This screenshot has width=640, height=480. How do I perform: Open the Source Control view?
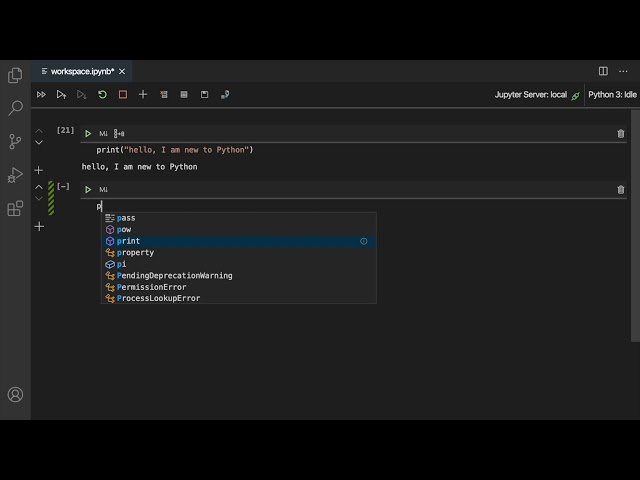coord(15,142)
